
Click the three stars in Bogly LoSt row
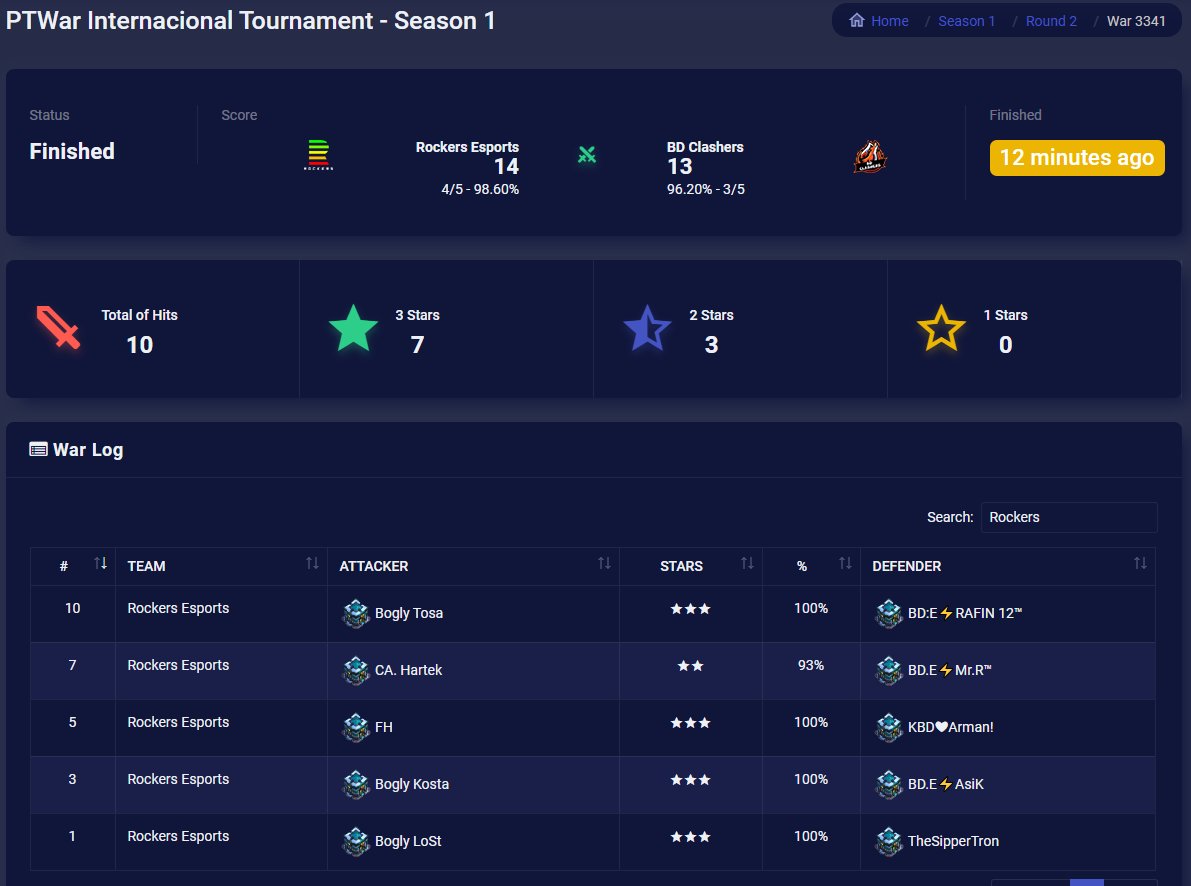click(690, 837)
